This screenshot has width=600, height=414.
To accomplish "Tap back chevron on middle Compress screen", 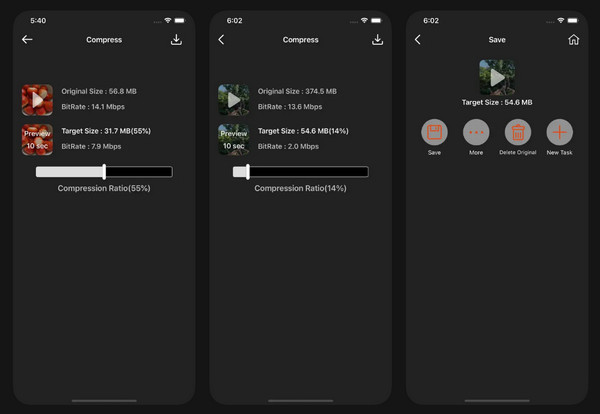I will point(221,39).
